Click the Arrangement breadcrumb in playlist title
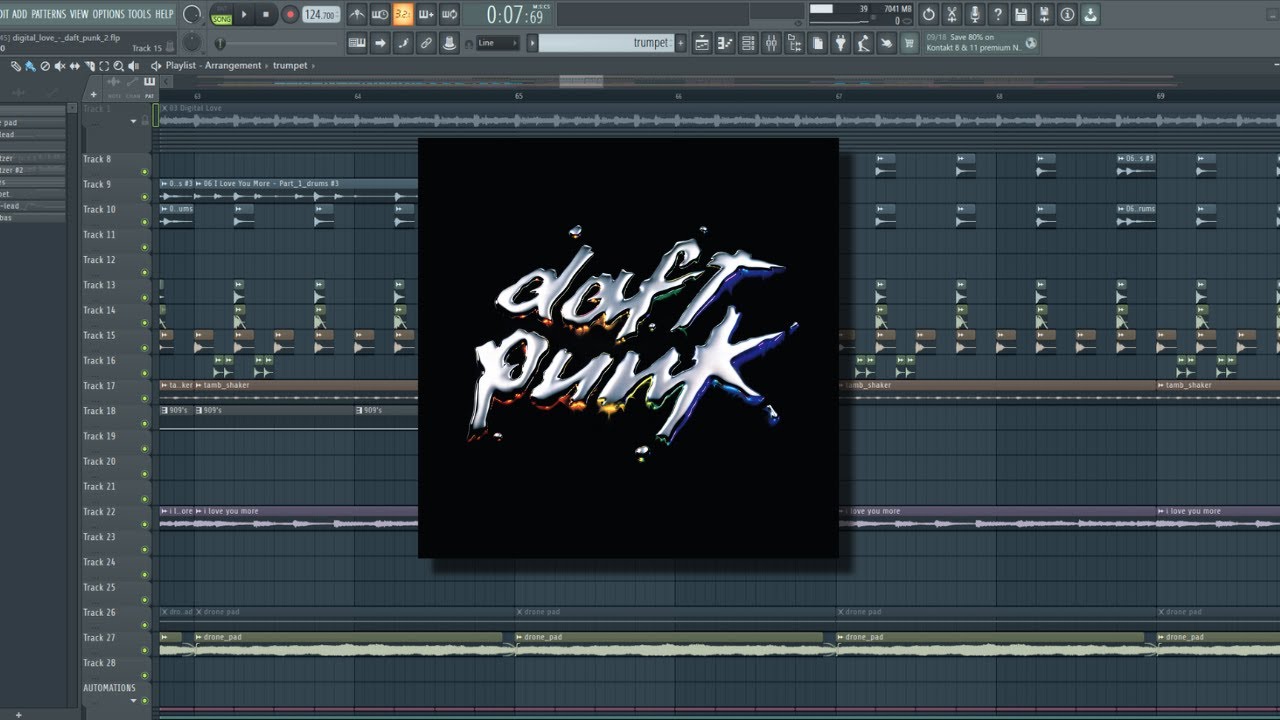 [x=234, y=65]
